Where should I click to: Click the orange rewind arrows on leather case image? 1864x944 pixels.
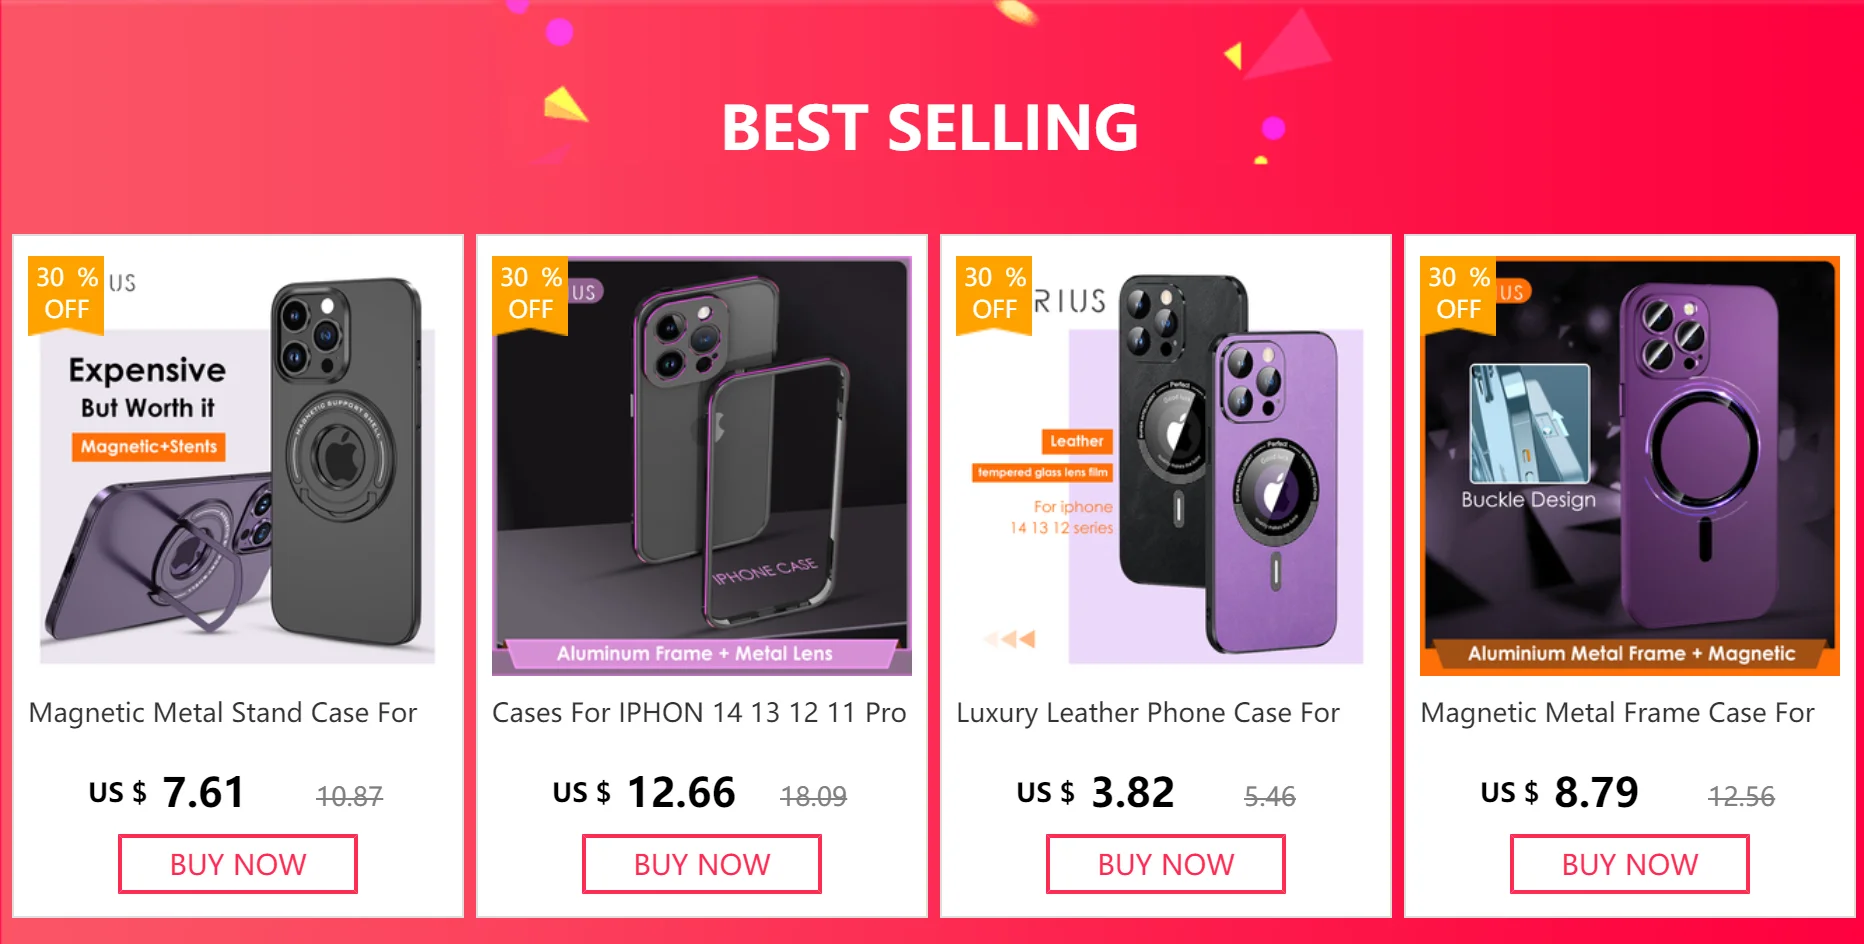click(x=1010, y=638)
